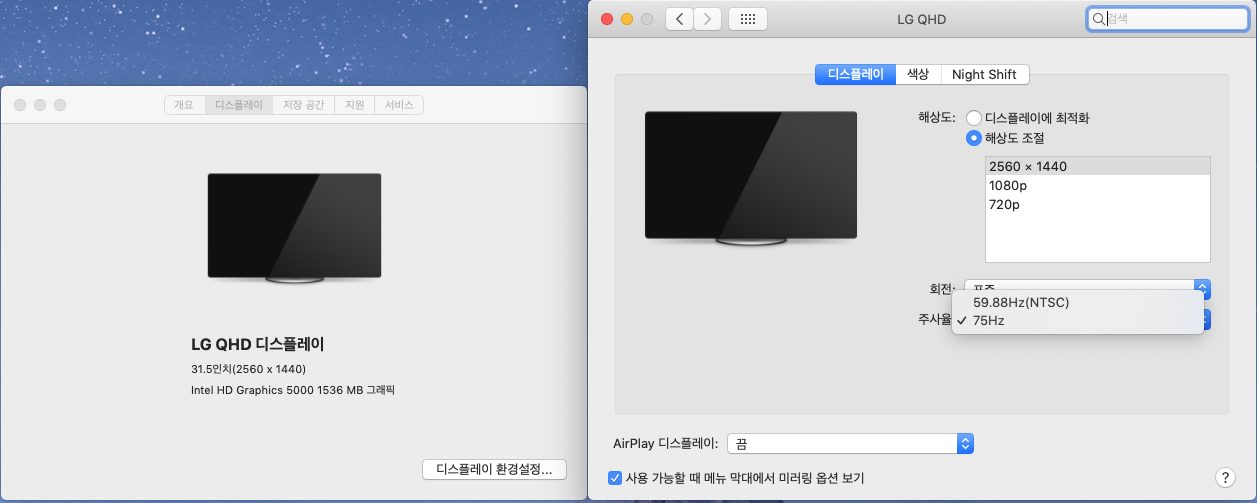Select the 디스플레이 tab in LG QHD window
1257x503 pixels.
pos(855,74)
